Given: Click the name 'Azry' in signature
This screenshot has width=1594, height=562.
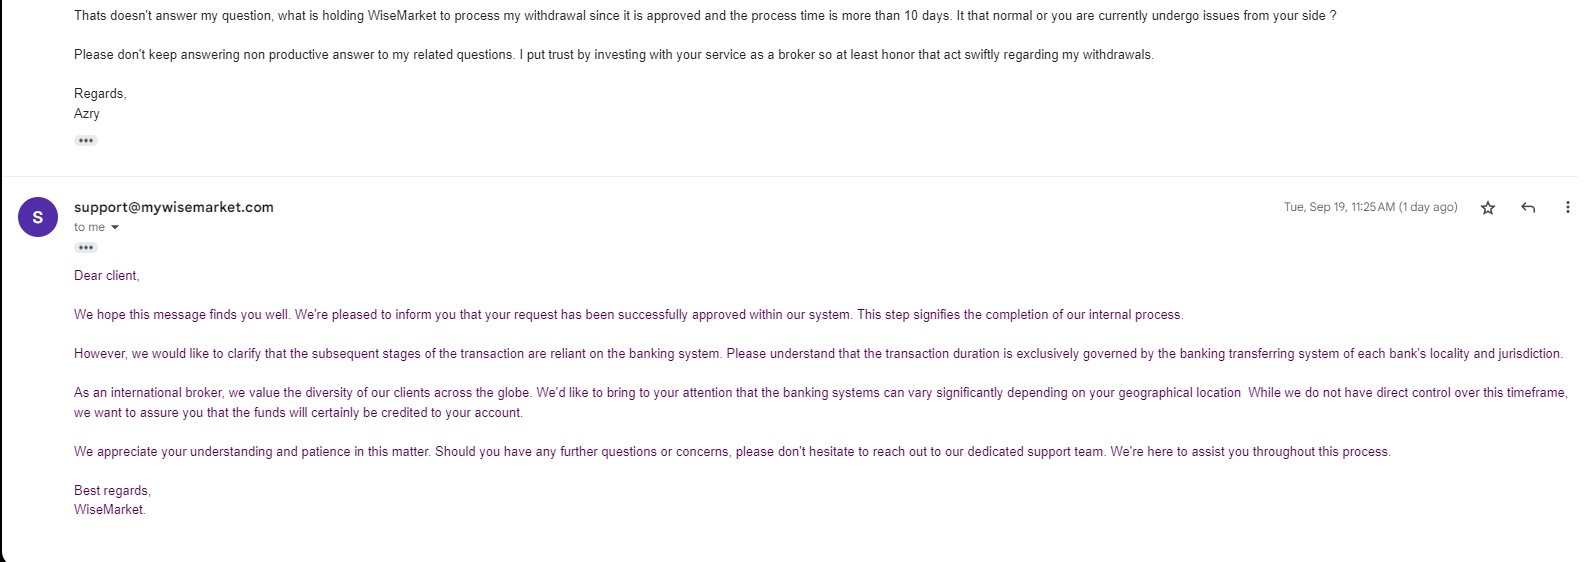Looking at the screenshot, I should tap(87, 114).
